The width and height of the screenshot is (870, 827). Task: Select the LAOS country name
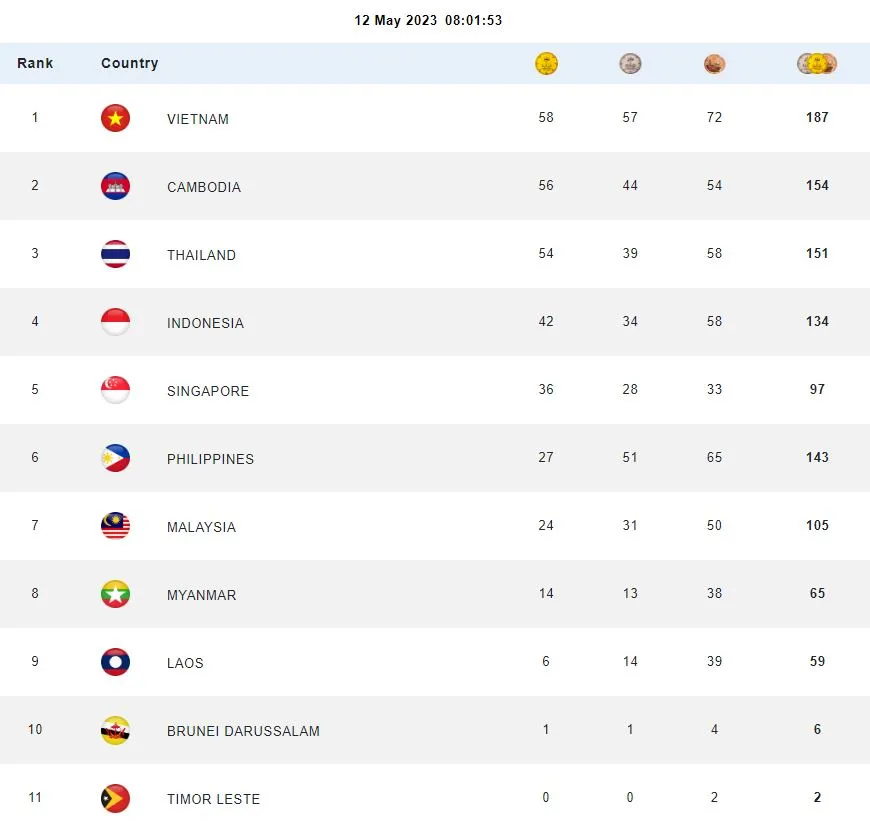(x=185, y=663)
